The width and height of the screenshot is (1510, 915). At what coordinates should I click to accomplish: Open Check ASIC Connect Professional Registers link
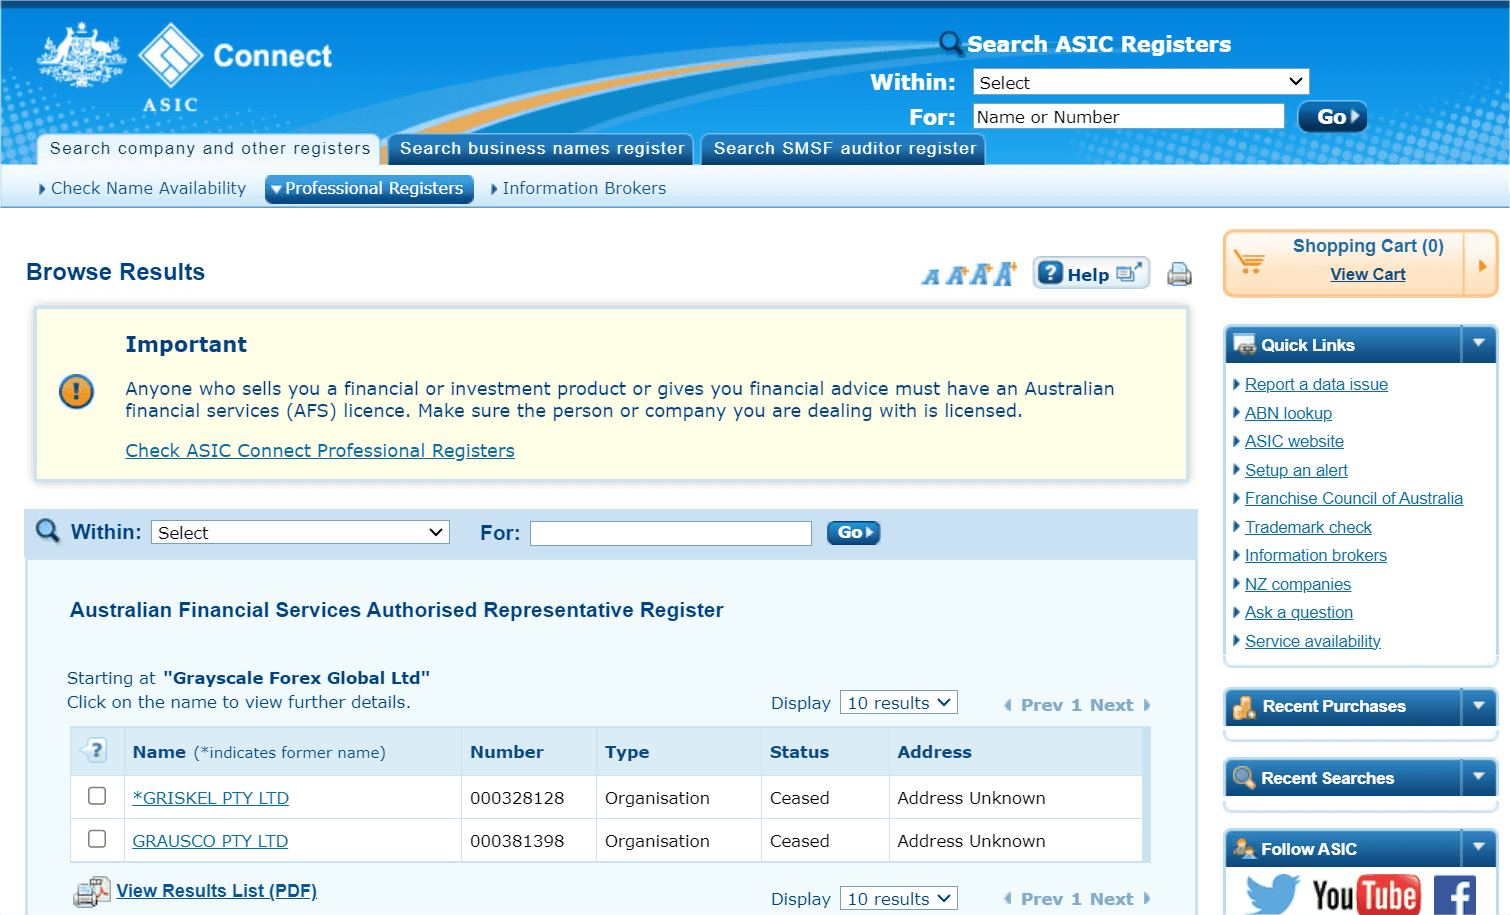(x=320, y=451)
